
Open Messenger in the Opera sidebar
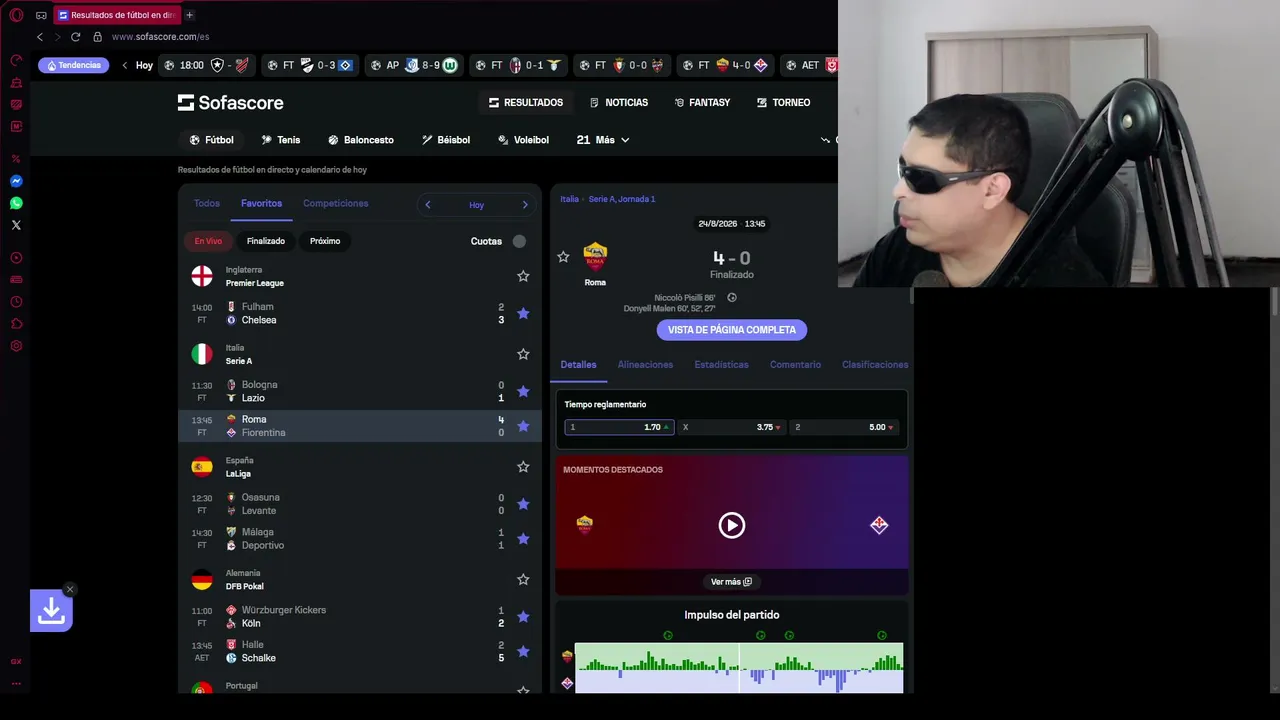(x=16, y=181)
